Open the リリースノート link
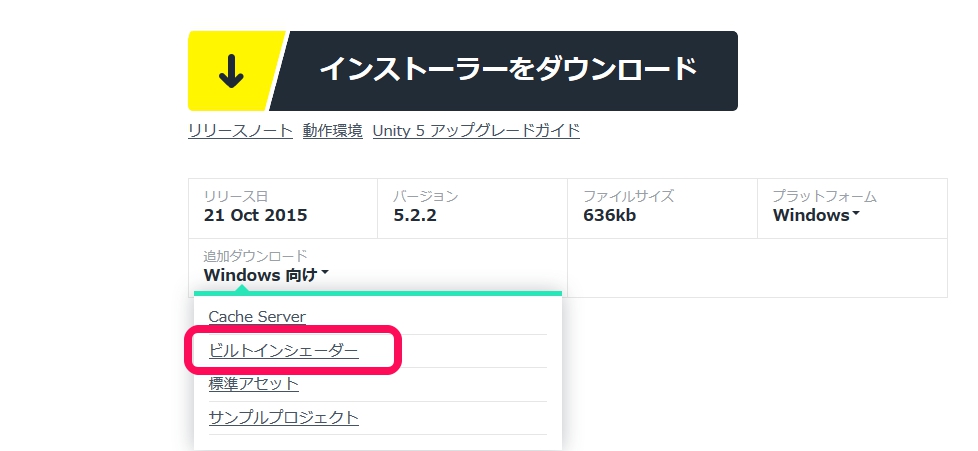The height and width of the screenshot is (451, 978). pyautogui.click(x=240, y=131)
